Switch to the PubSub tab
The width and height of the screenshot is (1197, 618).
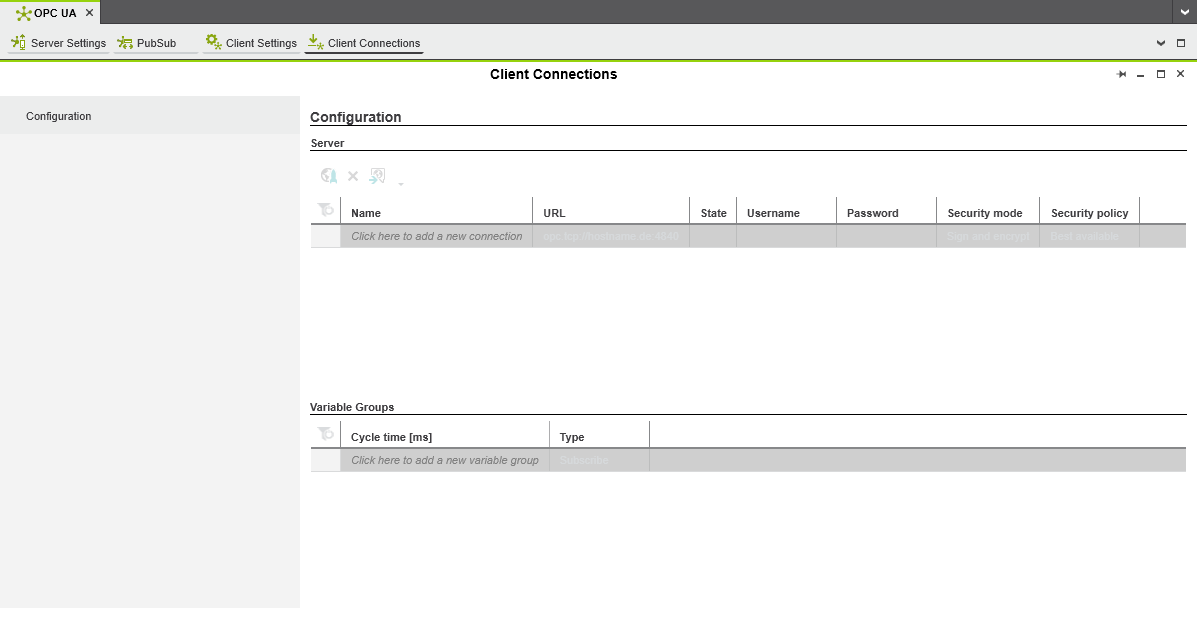(156, 43)
